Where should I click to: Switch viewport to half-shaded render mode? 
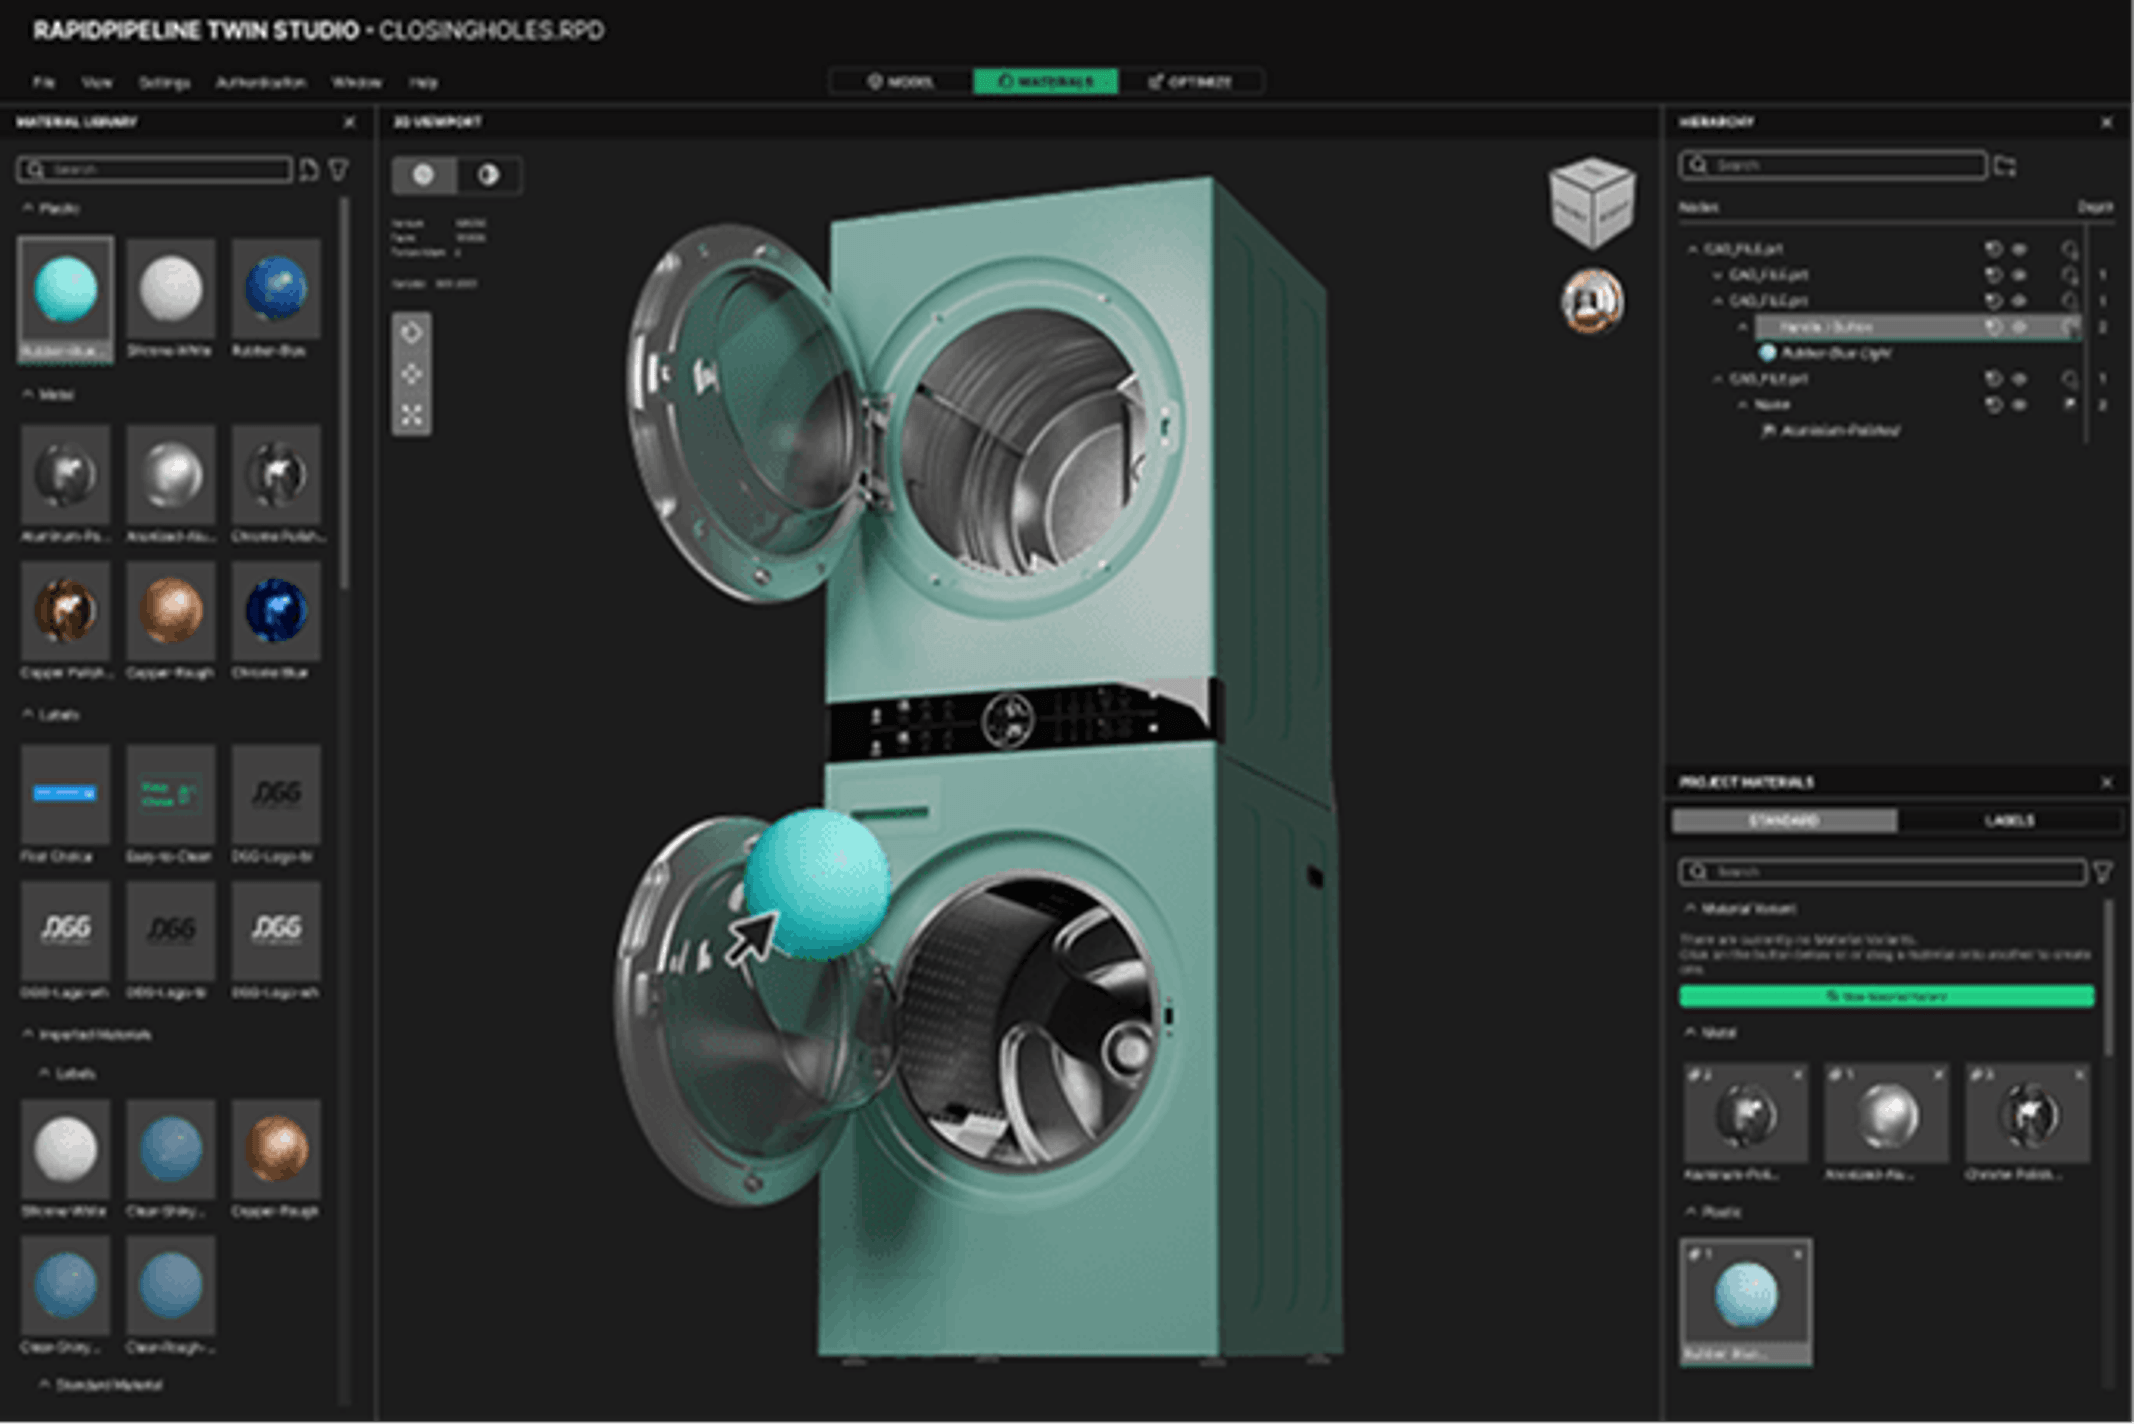tap(488, 175)
